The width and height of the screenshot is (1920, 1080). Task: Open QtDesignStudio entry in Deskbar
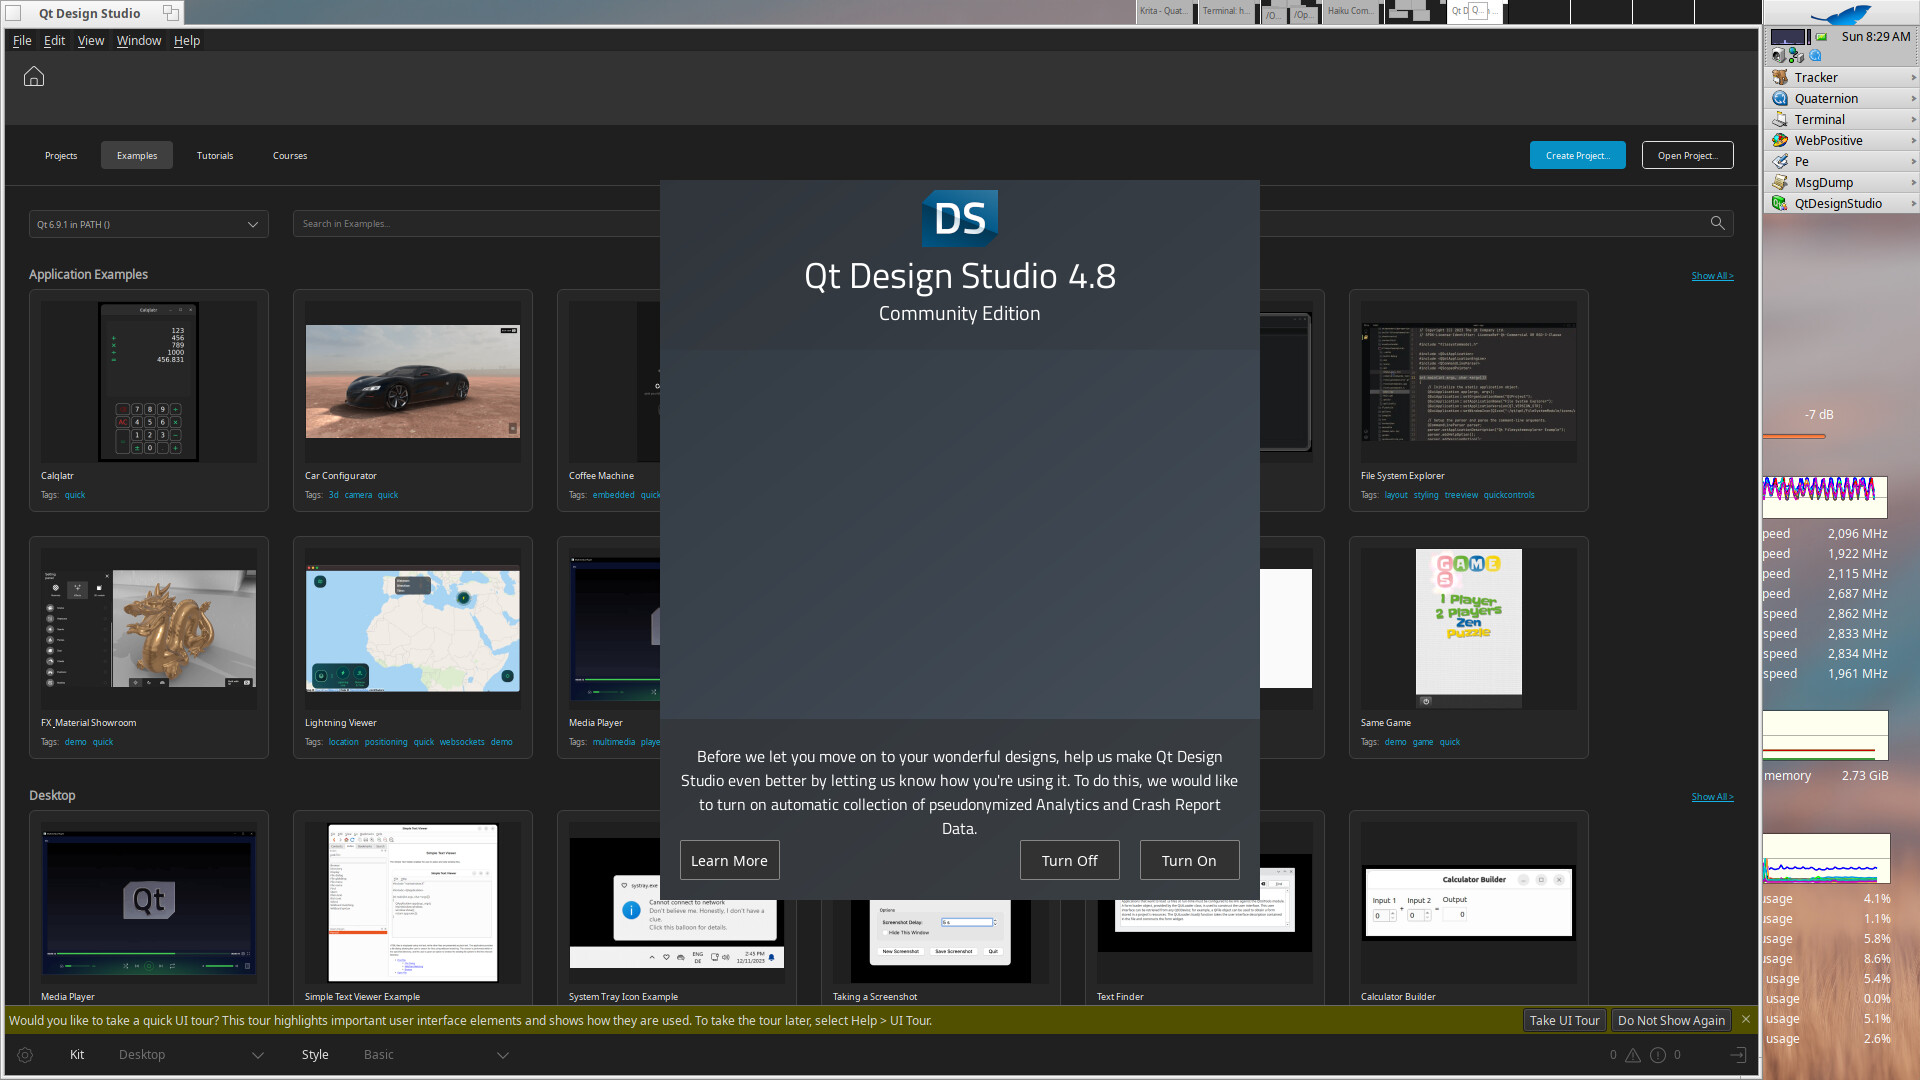[1837, 203]
